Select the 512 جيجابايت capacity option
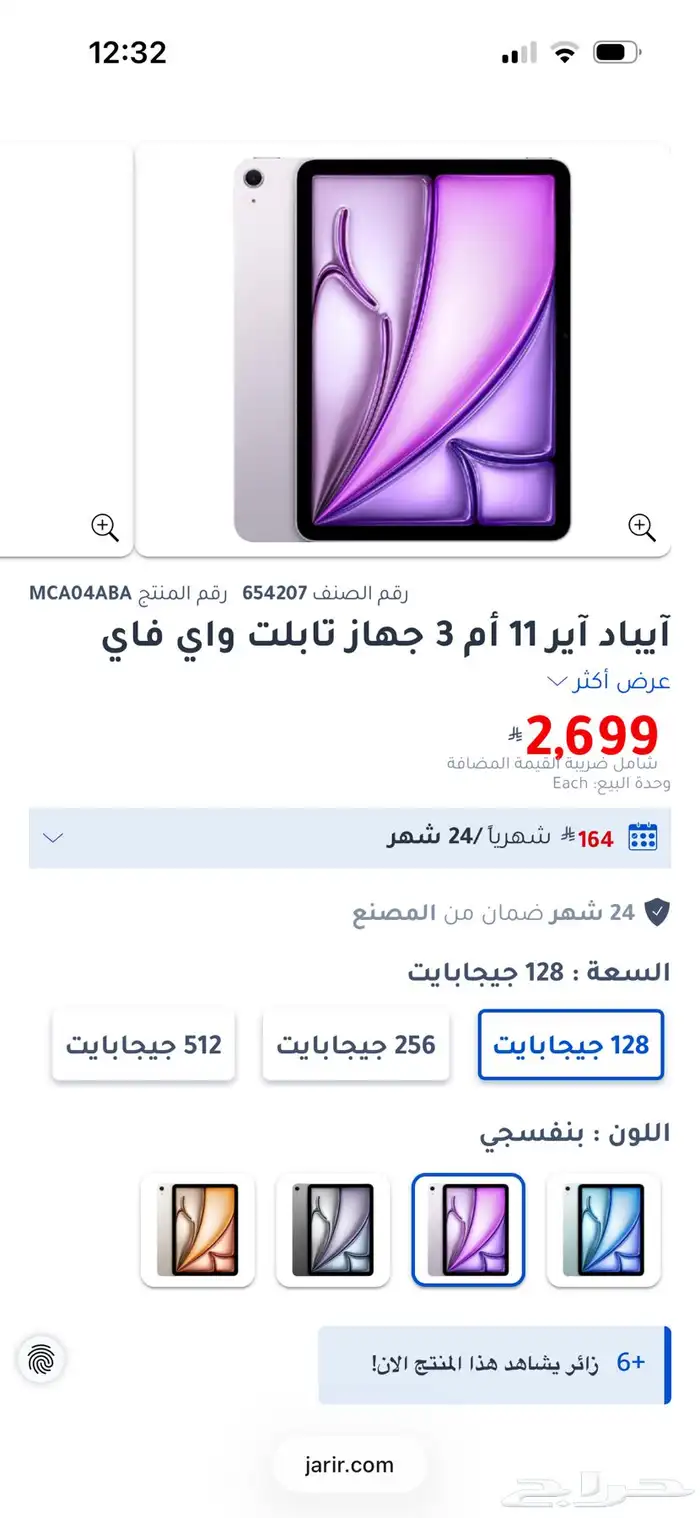Screen dimensions: 700x1518 point(143,1045)
